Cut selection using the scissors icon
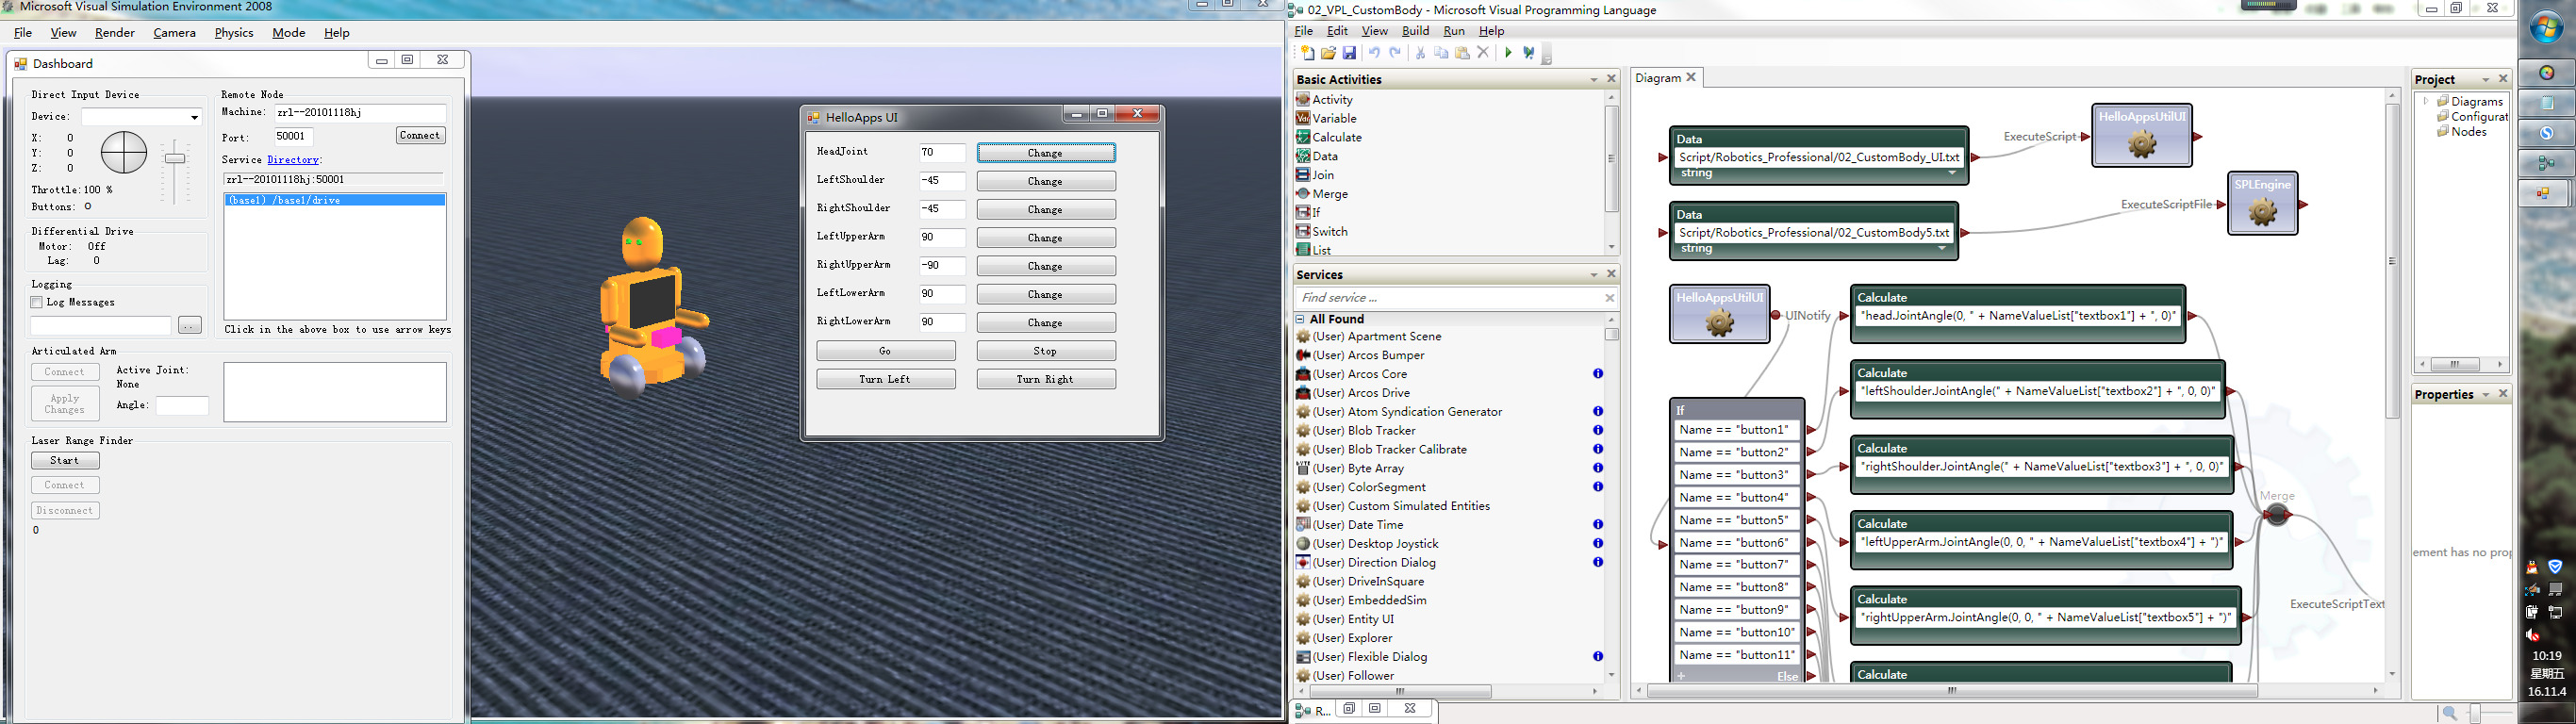 tap(1420, 53)
